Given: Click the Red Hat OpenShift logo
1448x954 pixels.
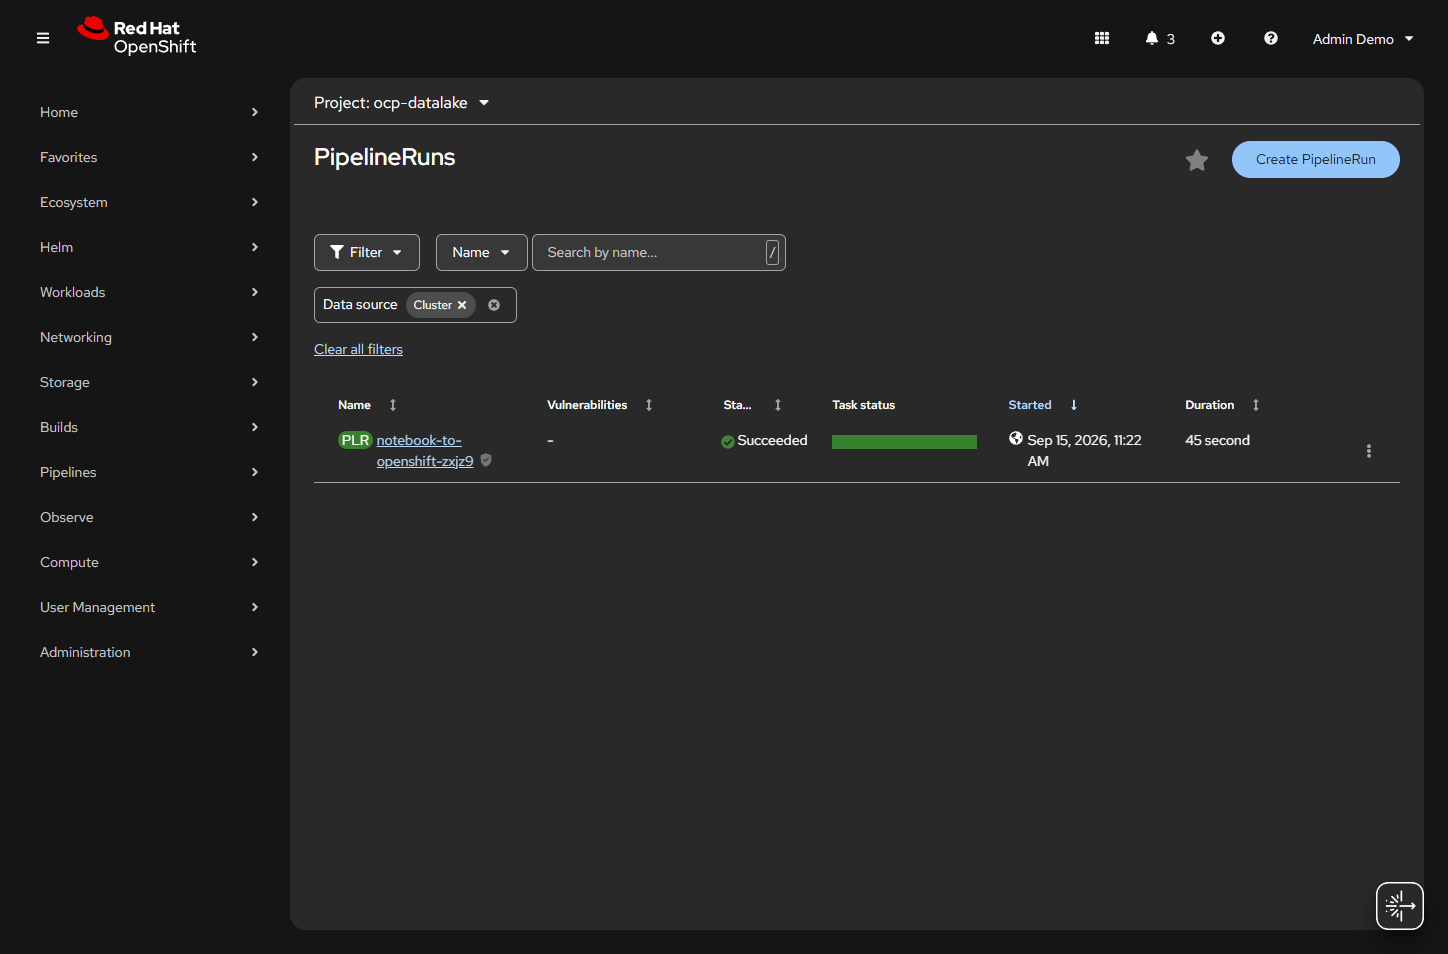Looking at the screenshot, I should pyautogui.click(x=137, y=37).
